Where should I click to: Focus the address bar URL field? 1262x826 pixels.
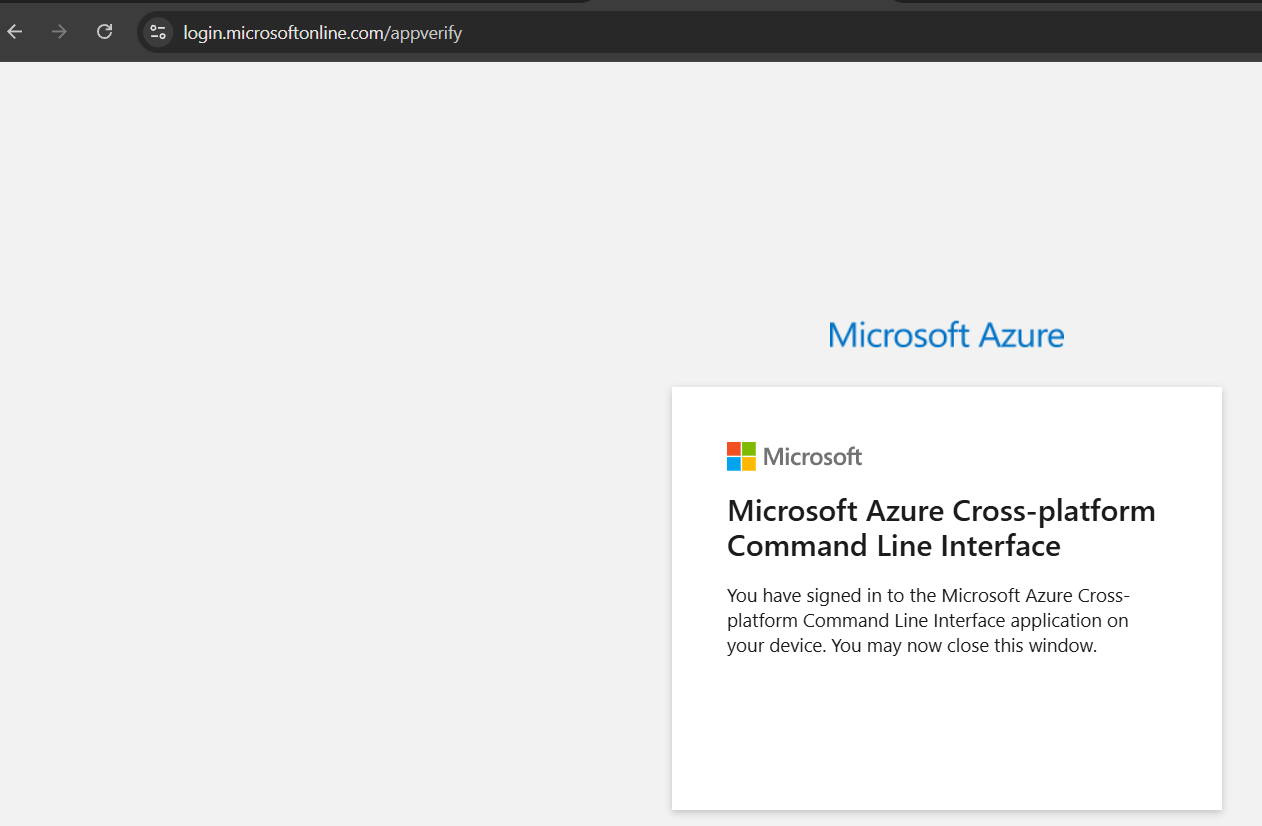coord(700,33)
